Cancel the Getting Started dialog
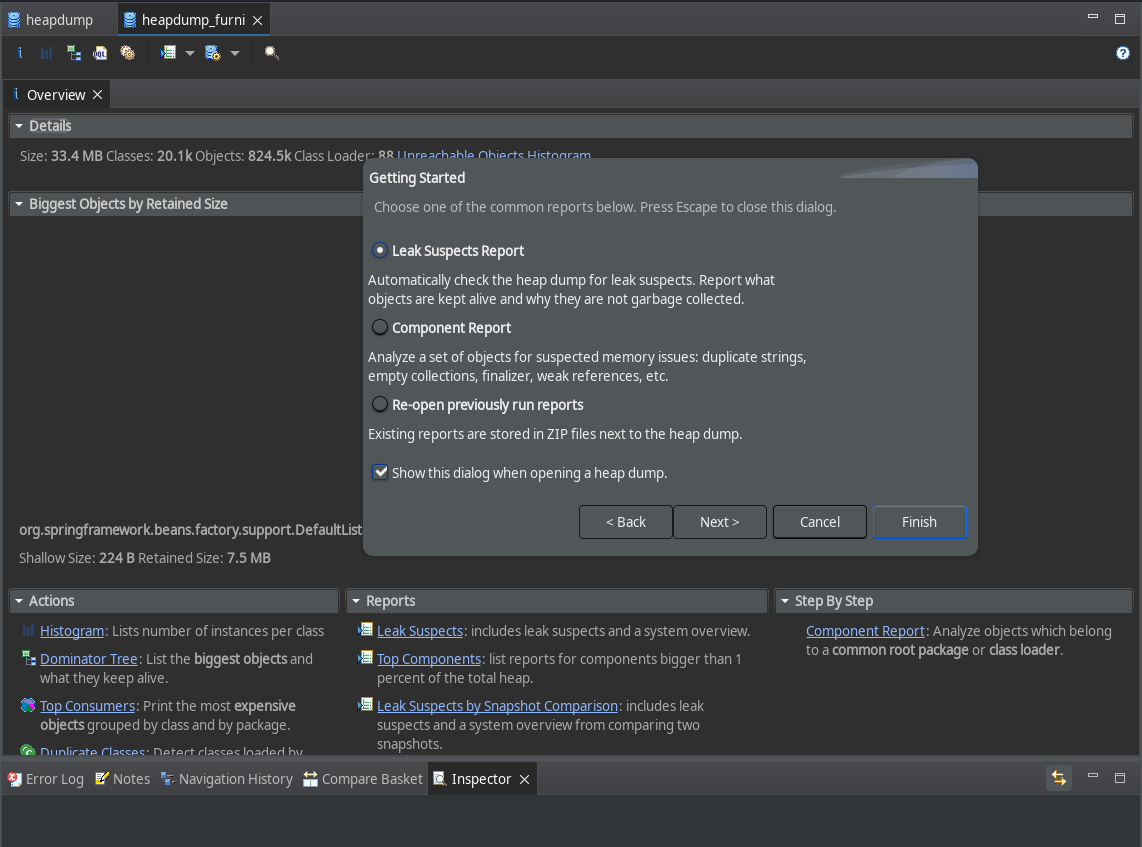Image resolution: width=1142 pixels, height=847 pixels. (x=819, y=521)
